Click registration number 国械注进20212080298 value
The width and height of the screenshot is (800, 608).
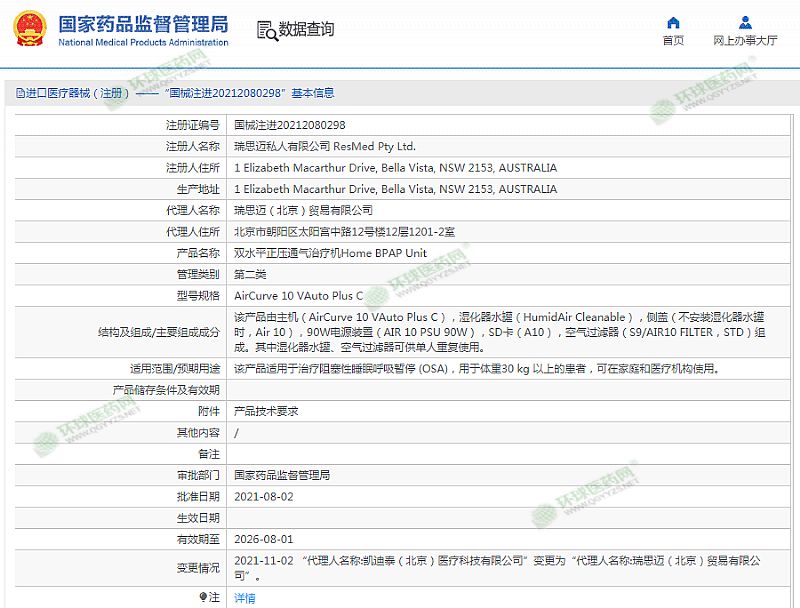(289, 125)
